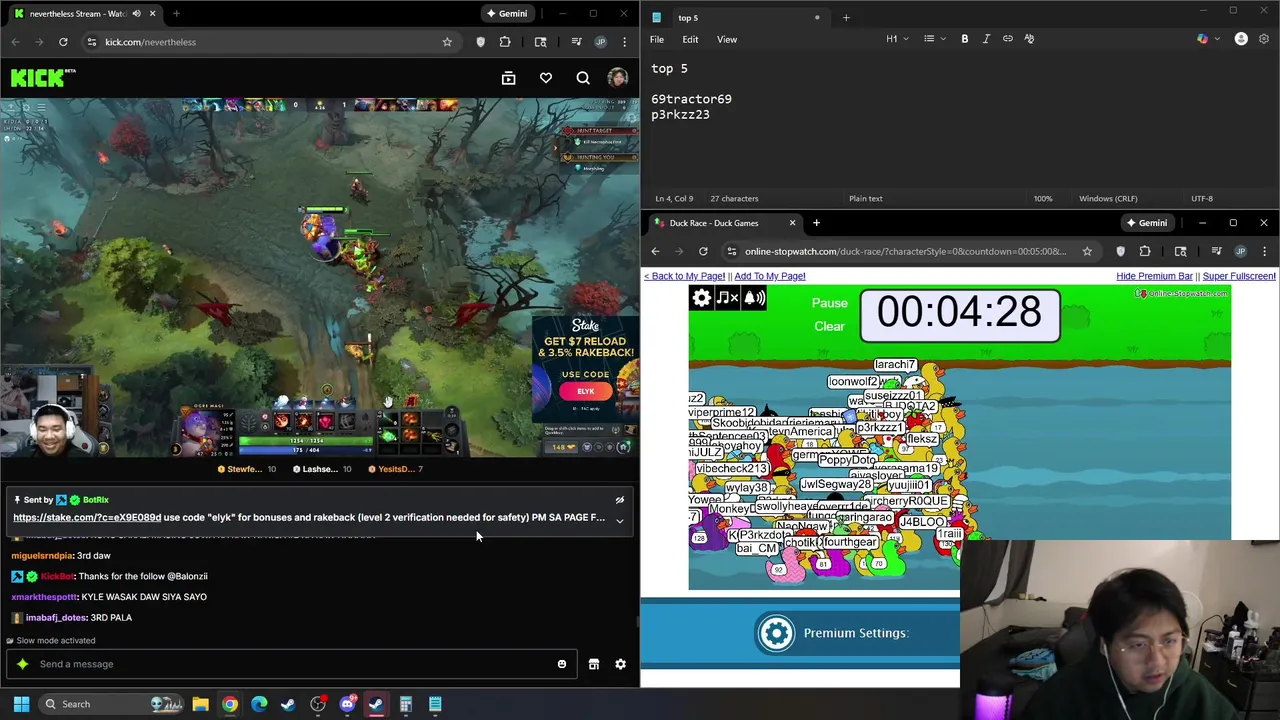Open Kick browse/following streams icon

point(508,78)
